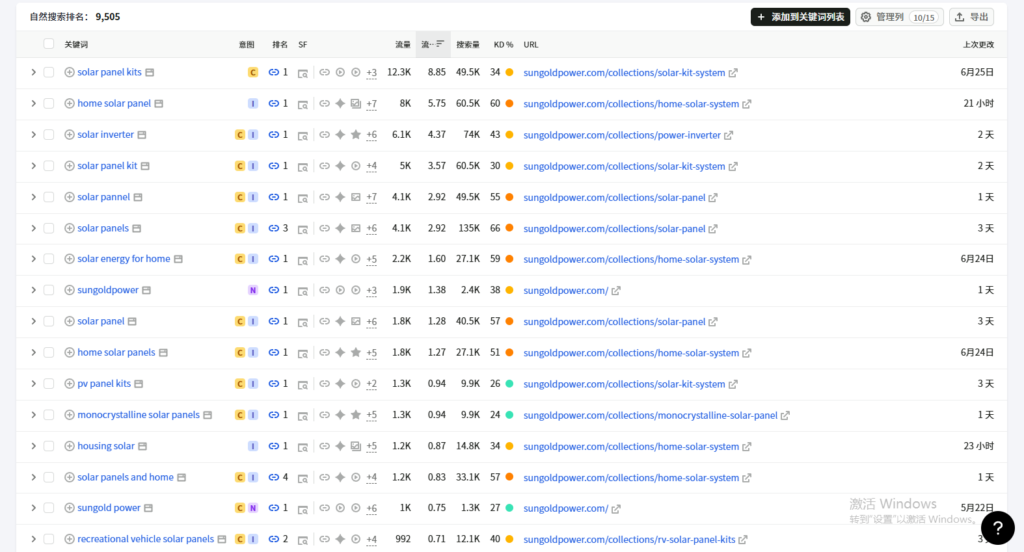Sort by 关键词 column header

click(x=76, y=44)
